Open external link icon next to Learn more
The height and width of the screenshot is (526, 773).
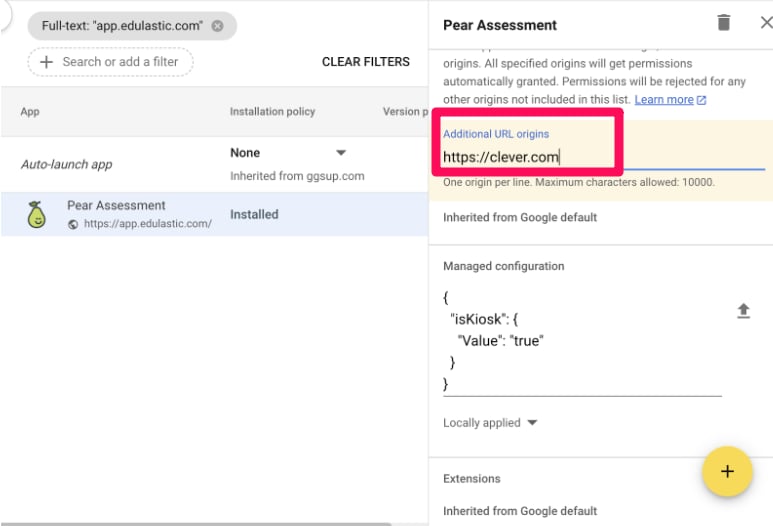702,100
